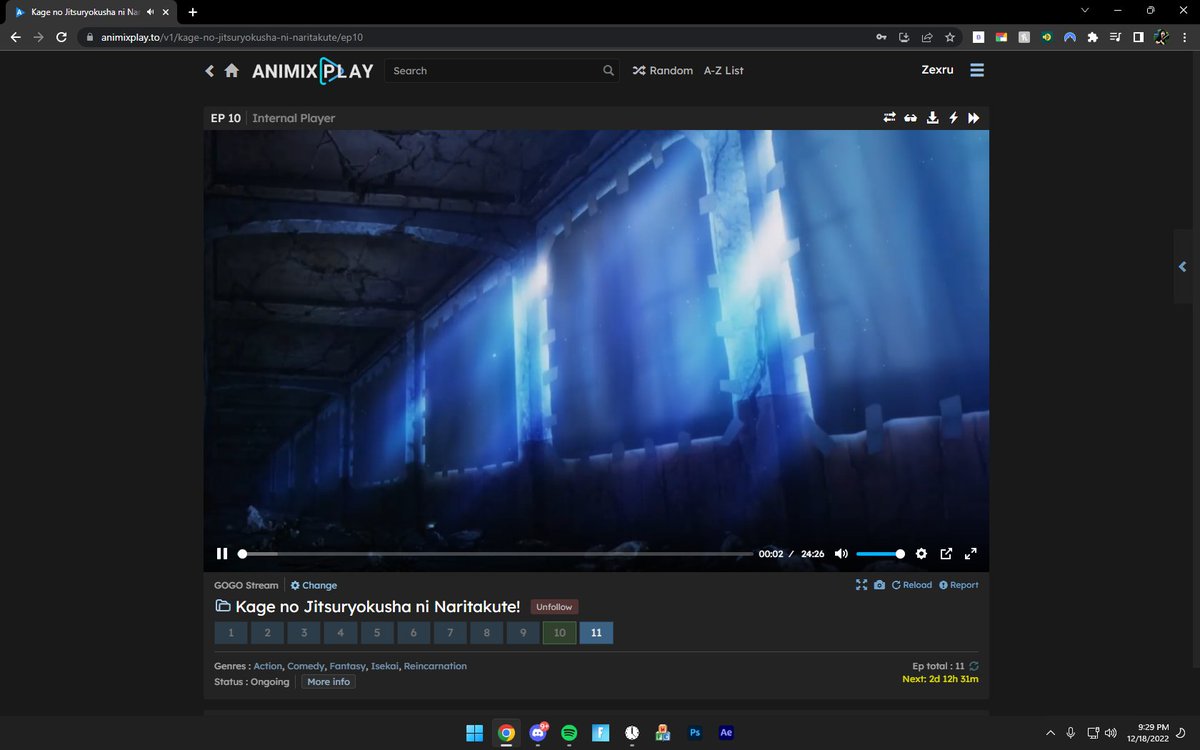Open the site hamburger menu
Image resolution: width=1200 pixels, height=750 pixels.
[x=977, y=70]
